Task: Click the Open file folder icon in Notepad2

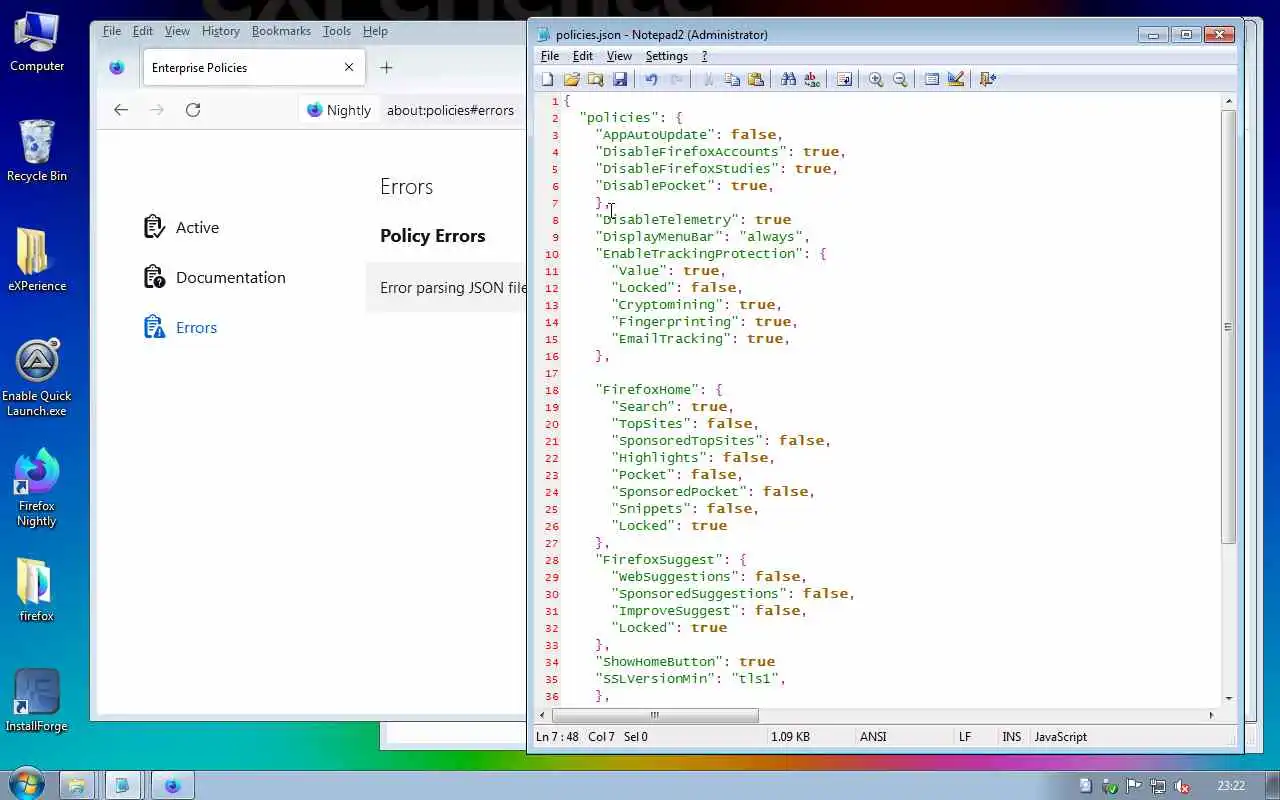Action: [572, 79]
